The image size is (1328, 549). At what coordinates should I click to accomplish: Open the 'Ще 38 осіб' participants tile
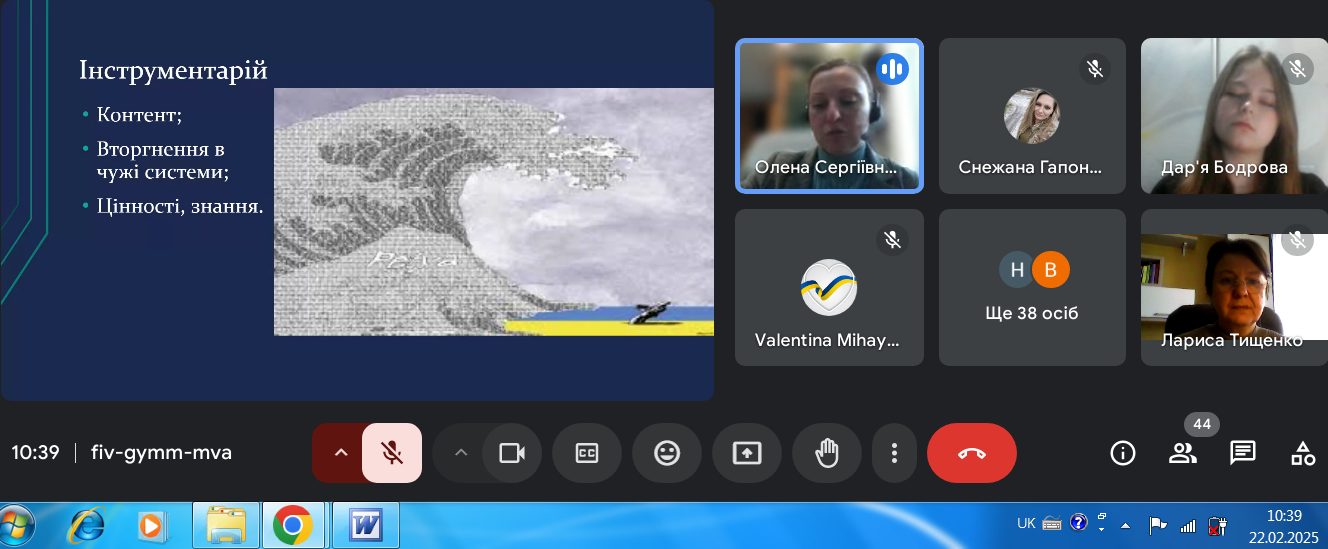(x=1033, y=287)
